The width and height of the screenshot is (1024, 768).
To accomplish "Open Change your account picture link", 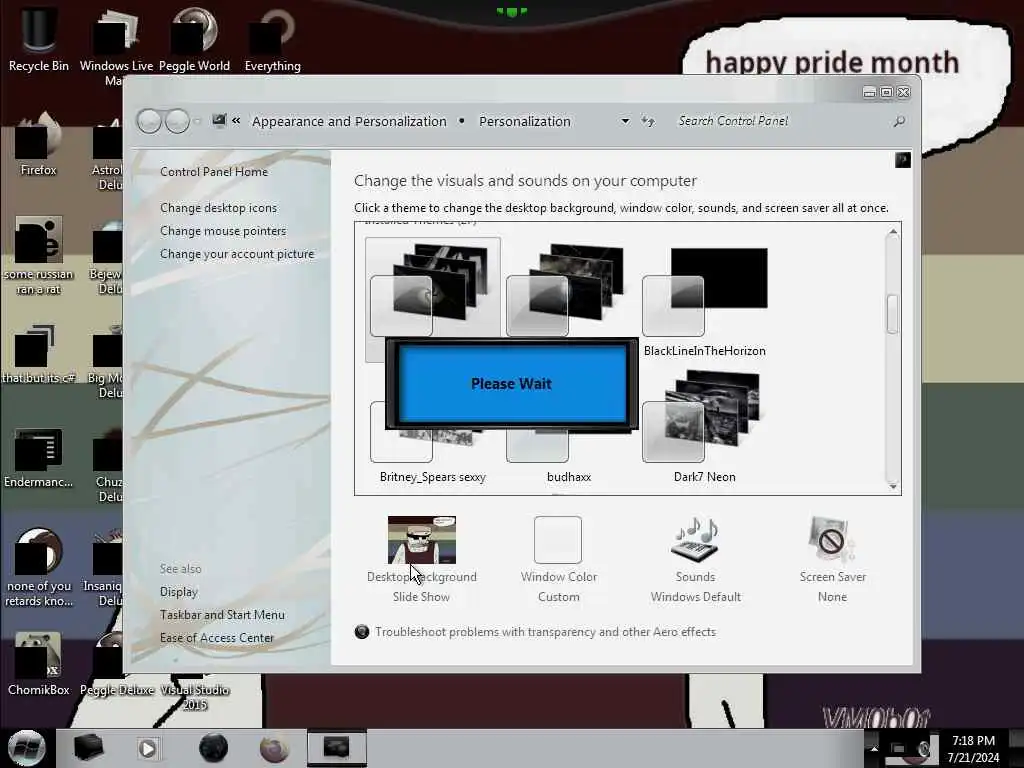I will 237,254.
